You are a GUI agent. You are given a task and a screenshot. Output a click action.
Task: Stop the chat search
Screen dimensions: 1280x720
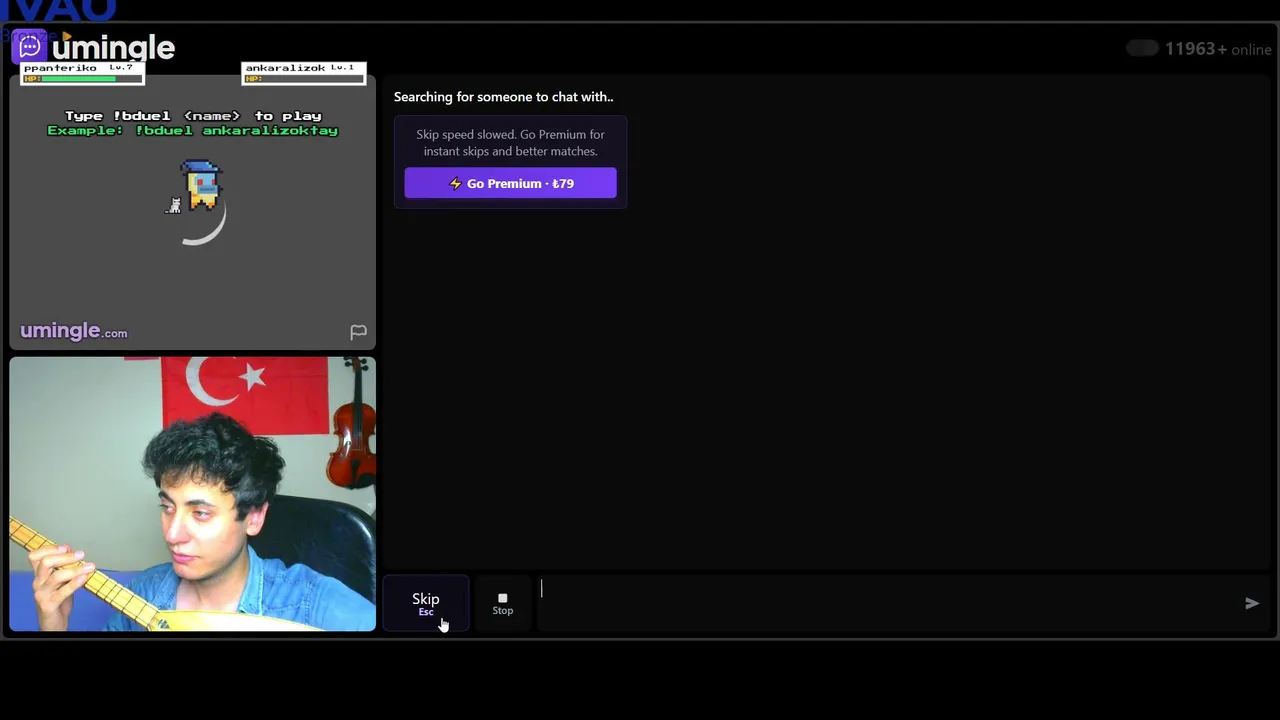pyautogui.click(x=503, y=603)
